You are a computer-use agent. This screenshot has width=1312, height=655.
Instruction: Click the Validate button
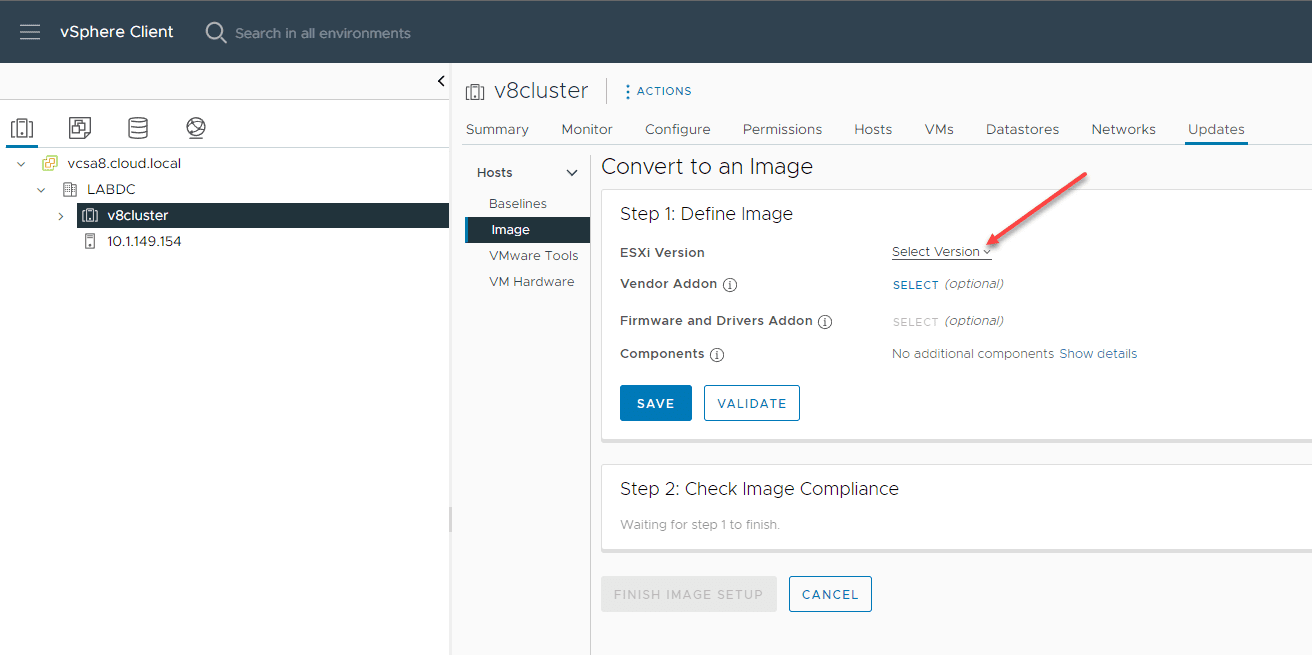pos(751,403)
